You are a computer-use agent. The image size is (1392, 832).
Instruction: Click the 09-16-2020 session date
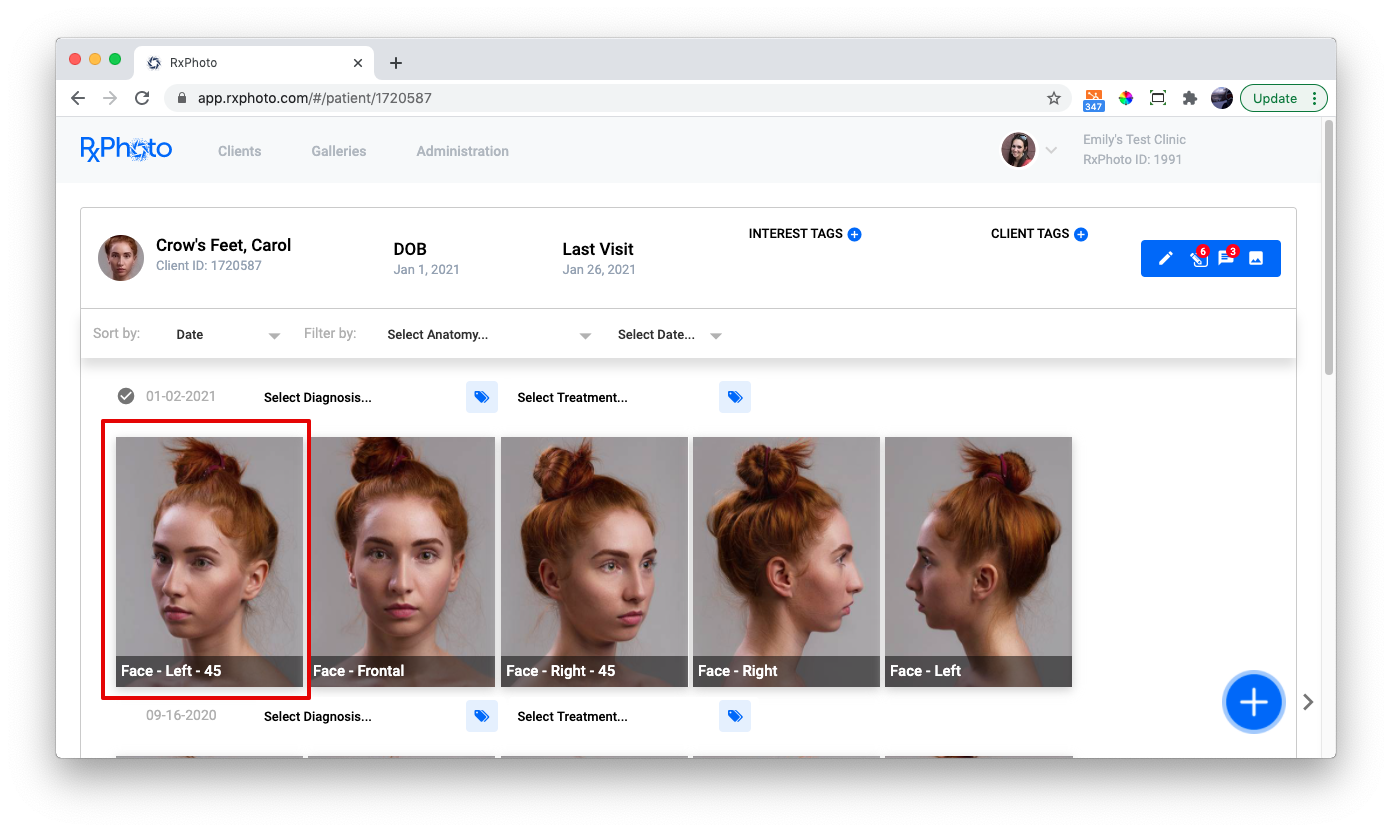click(181, 715)
